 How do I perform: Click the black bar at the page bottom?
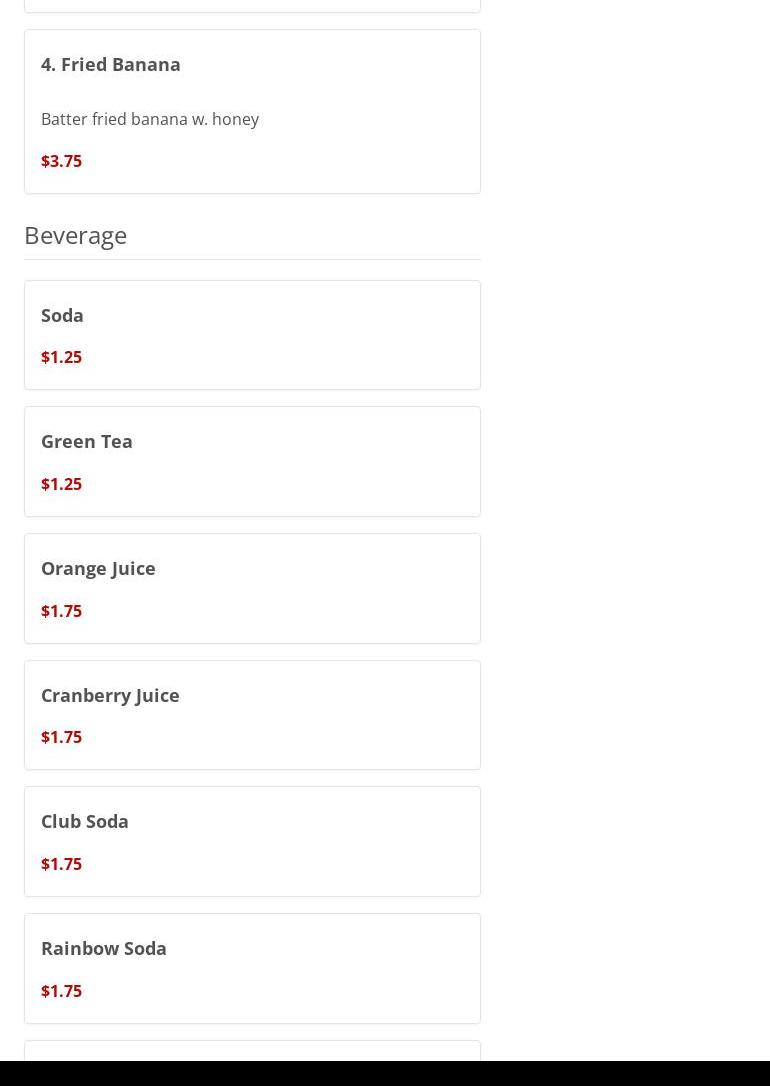(x=385, y=1074)
